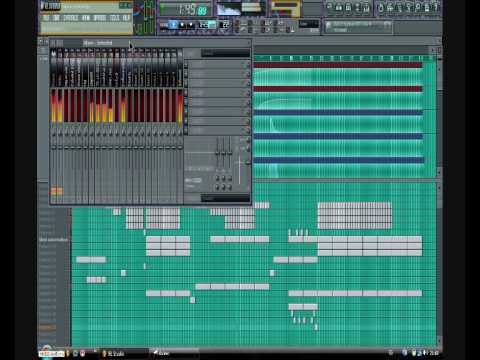Open mixer input source dropdown
Screen dimensions: 480x360
[x=225, y=53]
